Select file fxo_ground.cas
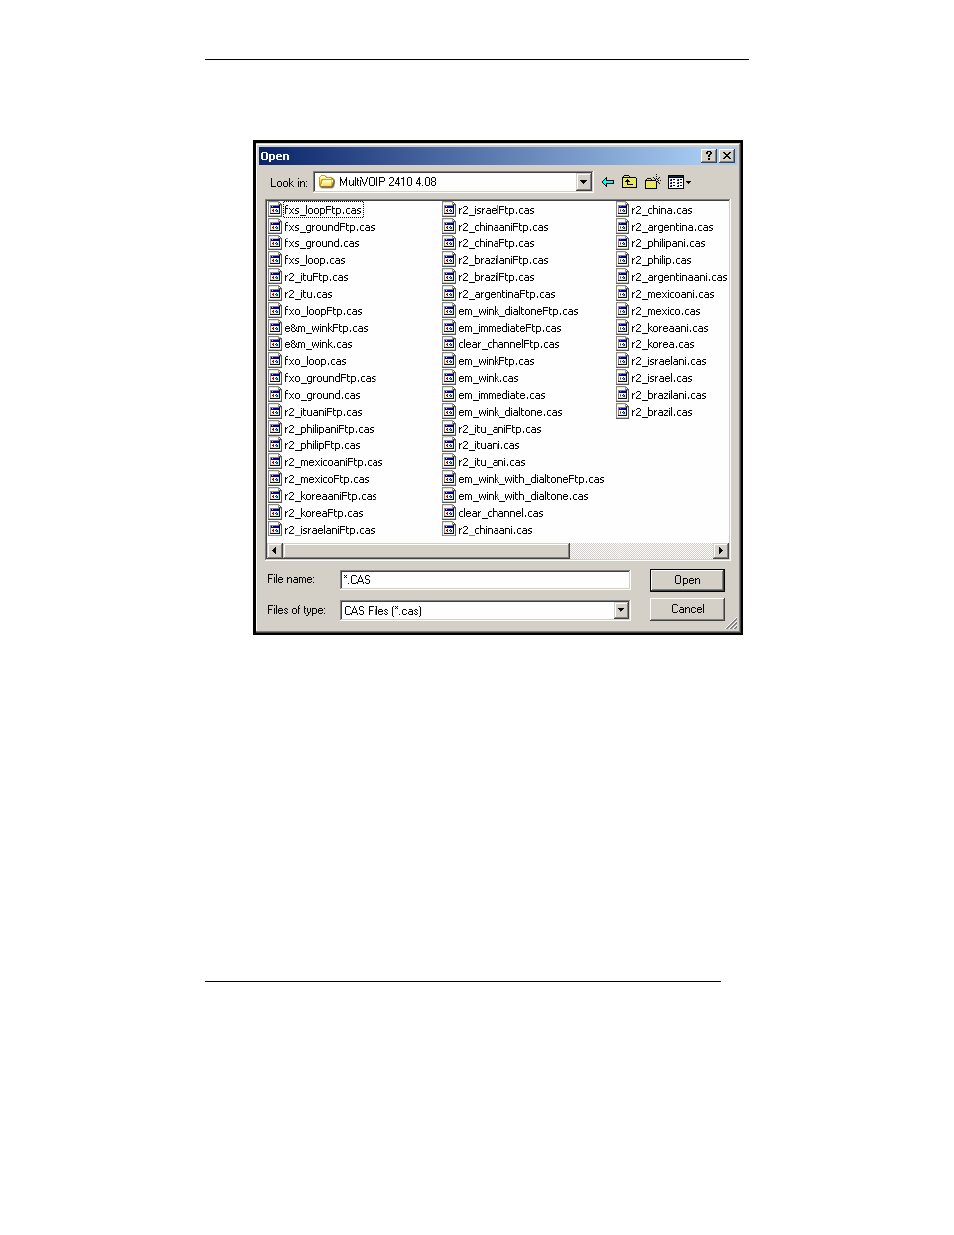Viewport: 954px width, 1235px height. point(322,395)
